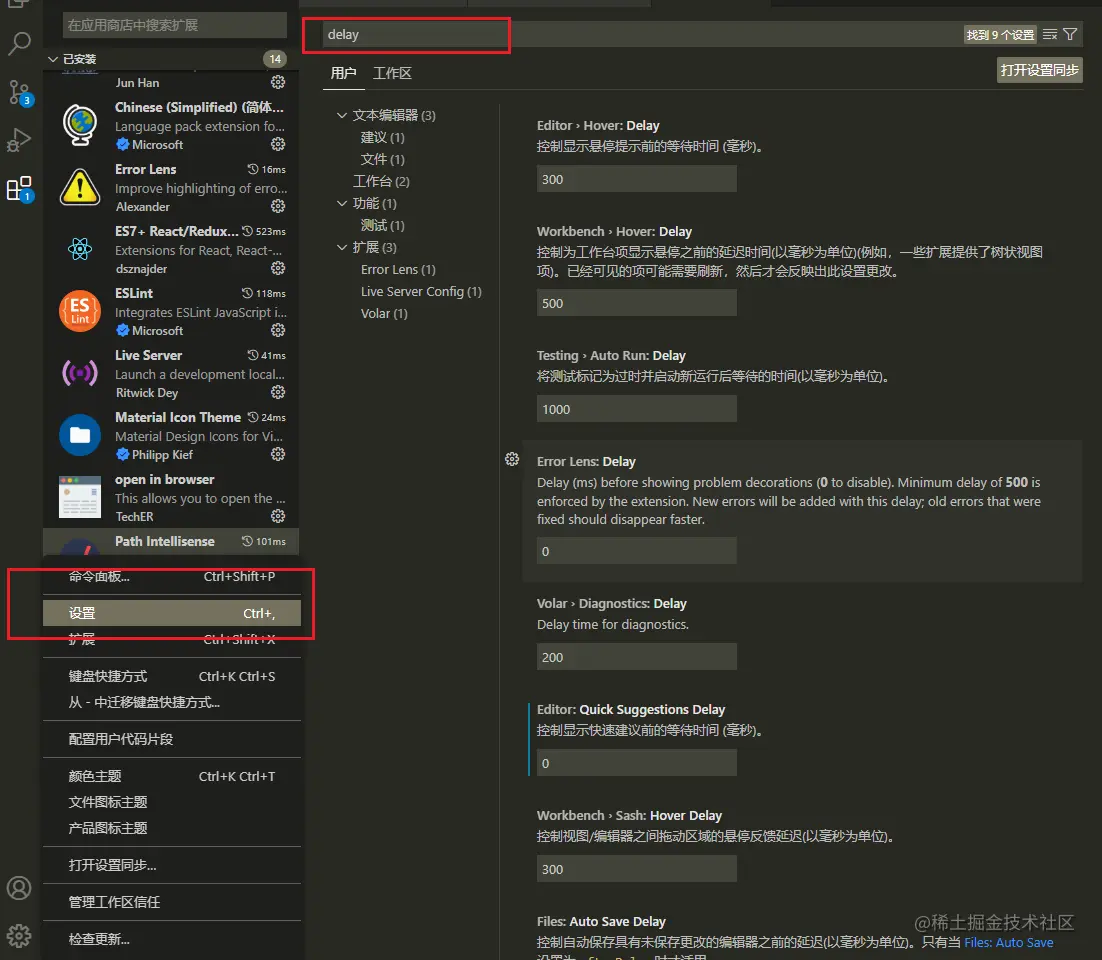Open manage gear for Live Server extension
The width and height of the screenshot is (1102, 960).
pyautogui.click(x=278, y=391)
